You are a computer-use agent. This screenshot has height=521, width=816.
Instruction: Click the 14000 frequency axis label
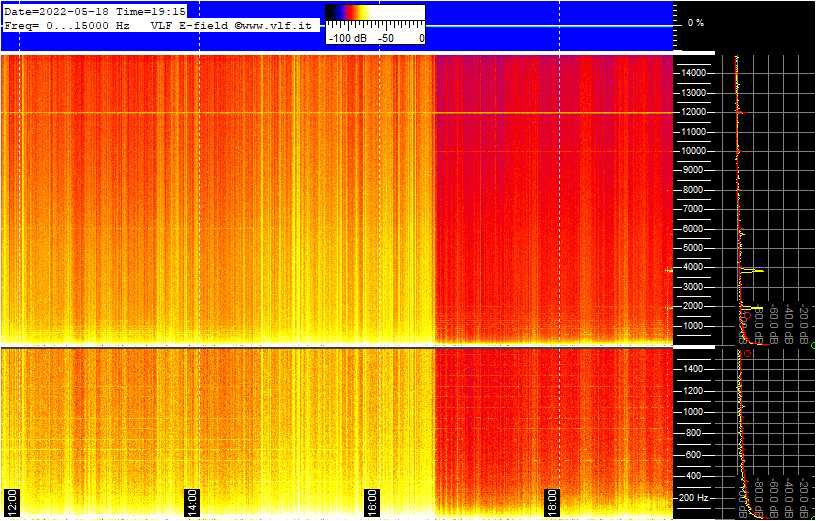693,73
